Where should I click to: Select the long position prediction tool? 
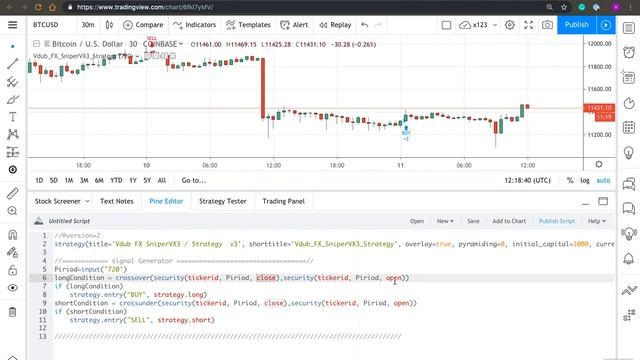[13, 152]
